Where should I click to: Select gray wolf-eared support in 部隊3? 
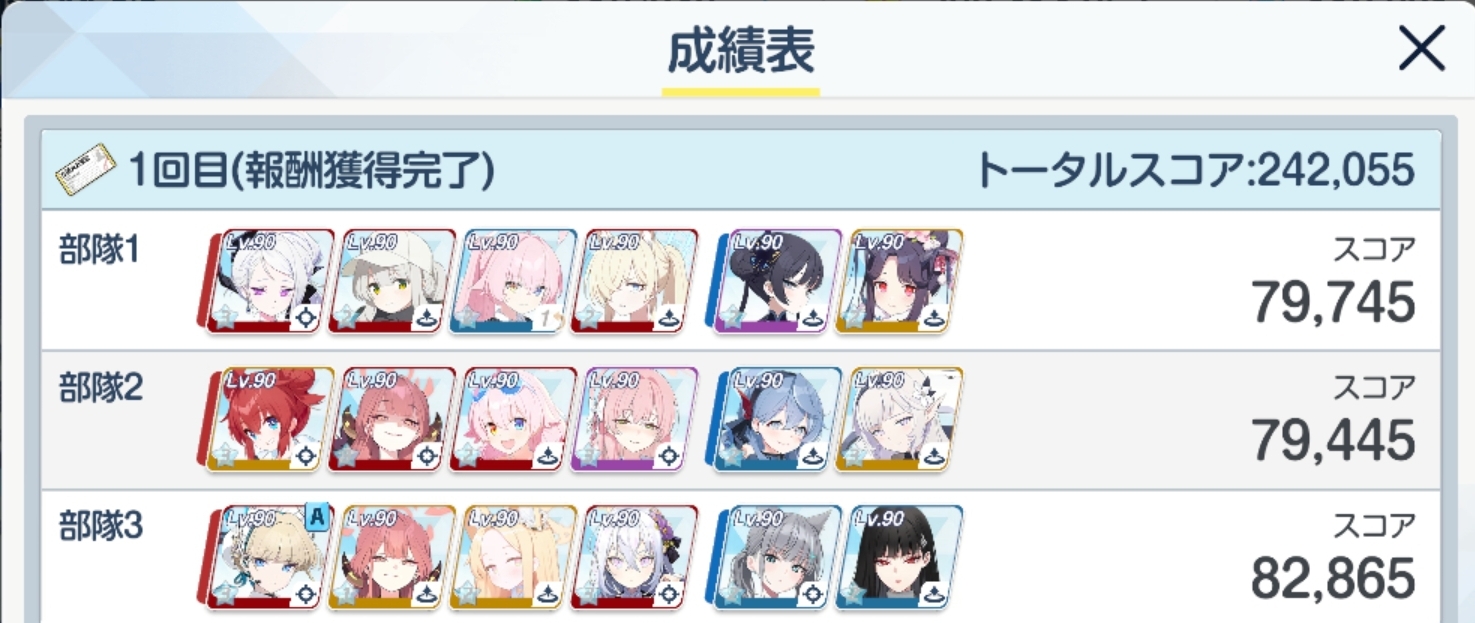779,558
